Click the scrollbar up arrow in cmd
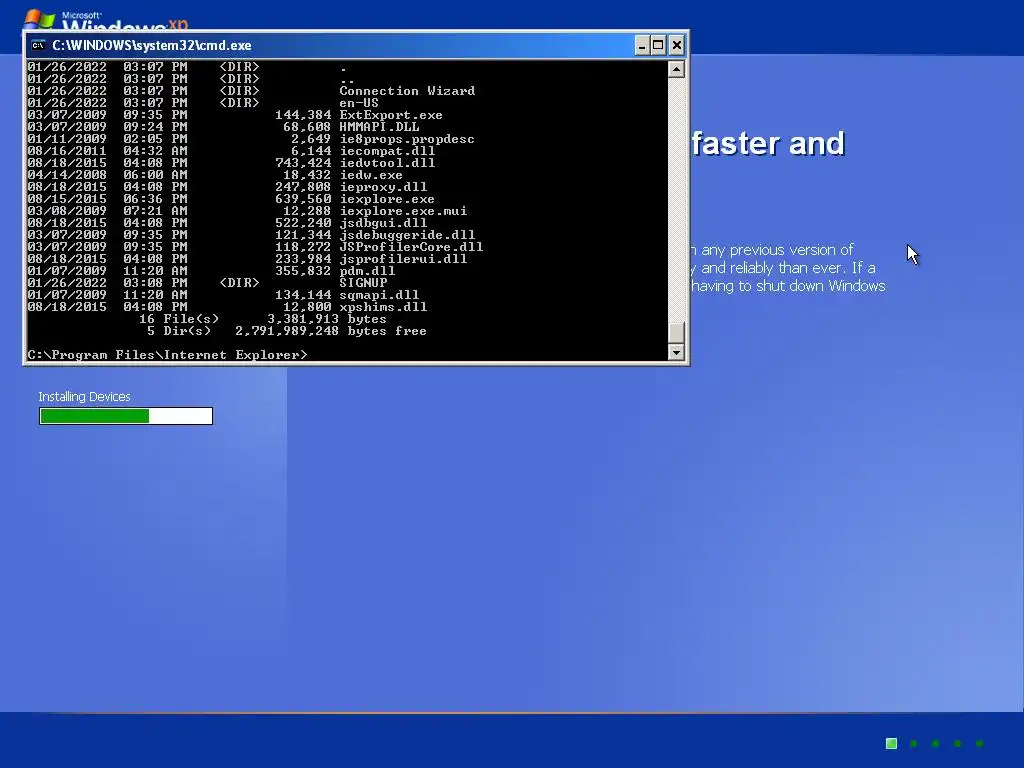The image size is (1024, 768). pyautogui.click(x=676, y=69)
